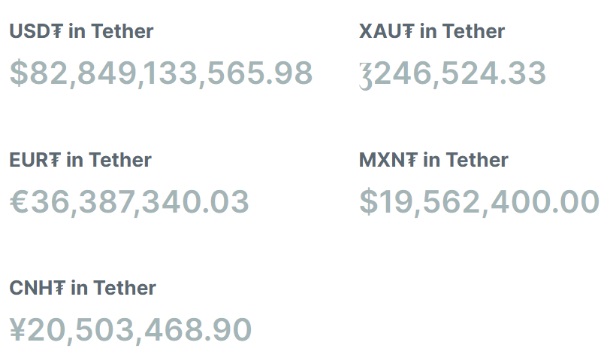Click the EUR₮ in Tether heading
The width and height of the screenshot is (610, 362).
click(80, 160)
